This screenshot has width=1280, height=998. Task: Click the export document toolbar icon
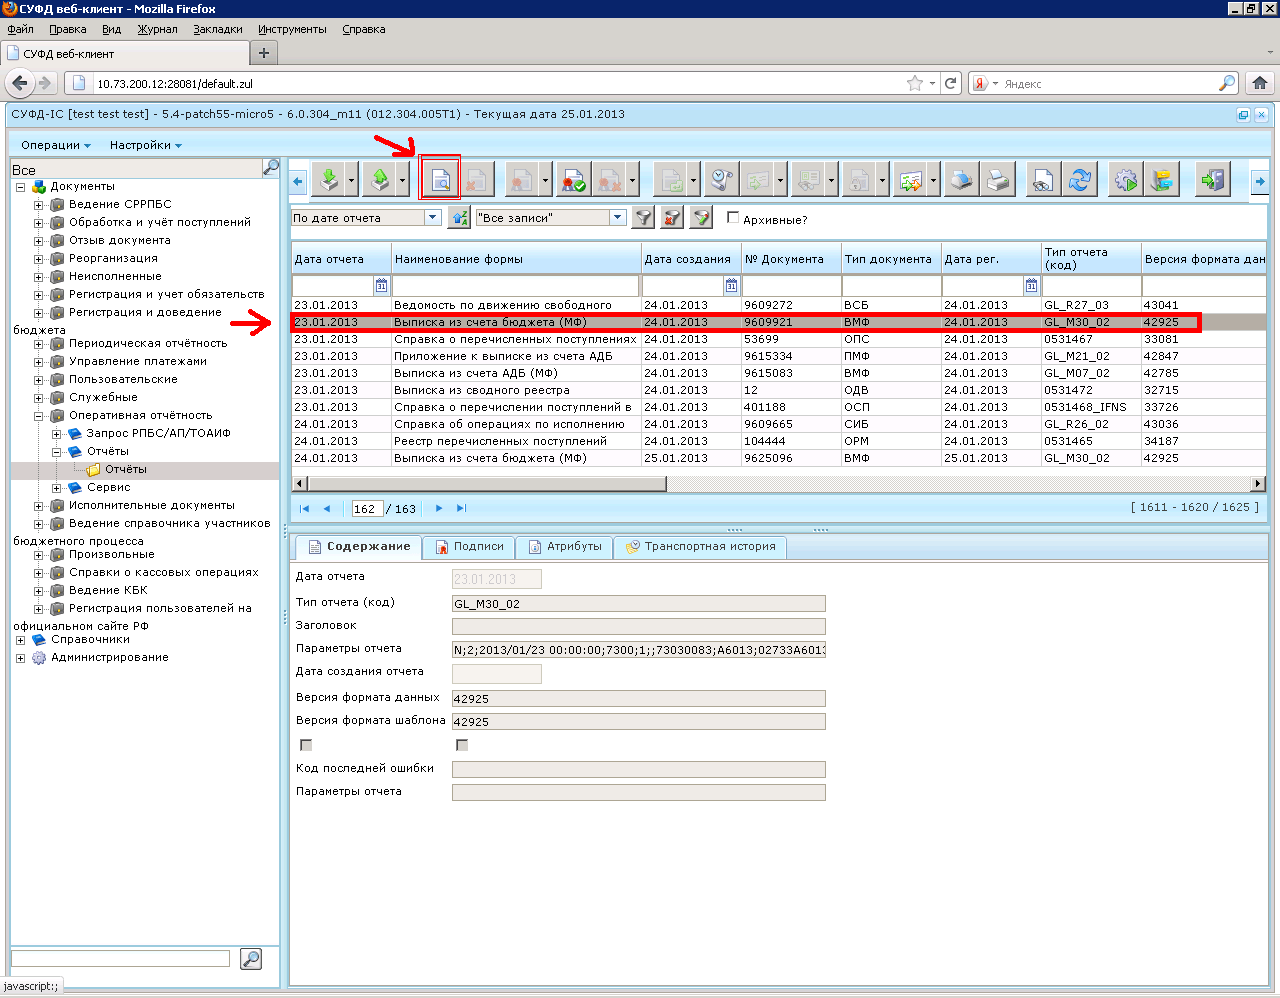point(379,181)
